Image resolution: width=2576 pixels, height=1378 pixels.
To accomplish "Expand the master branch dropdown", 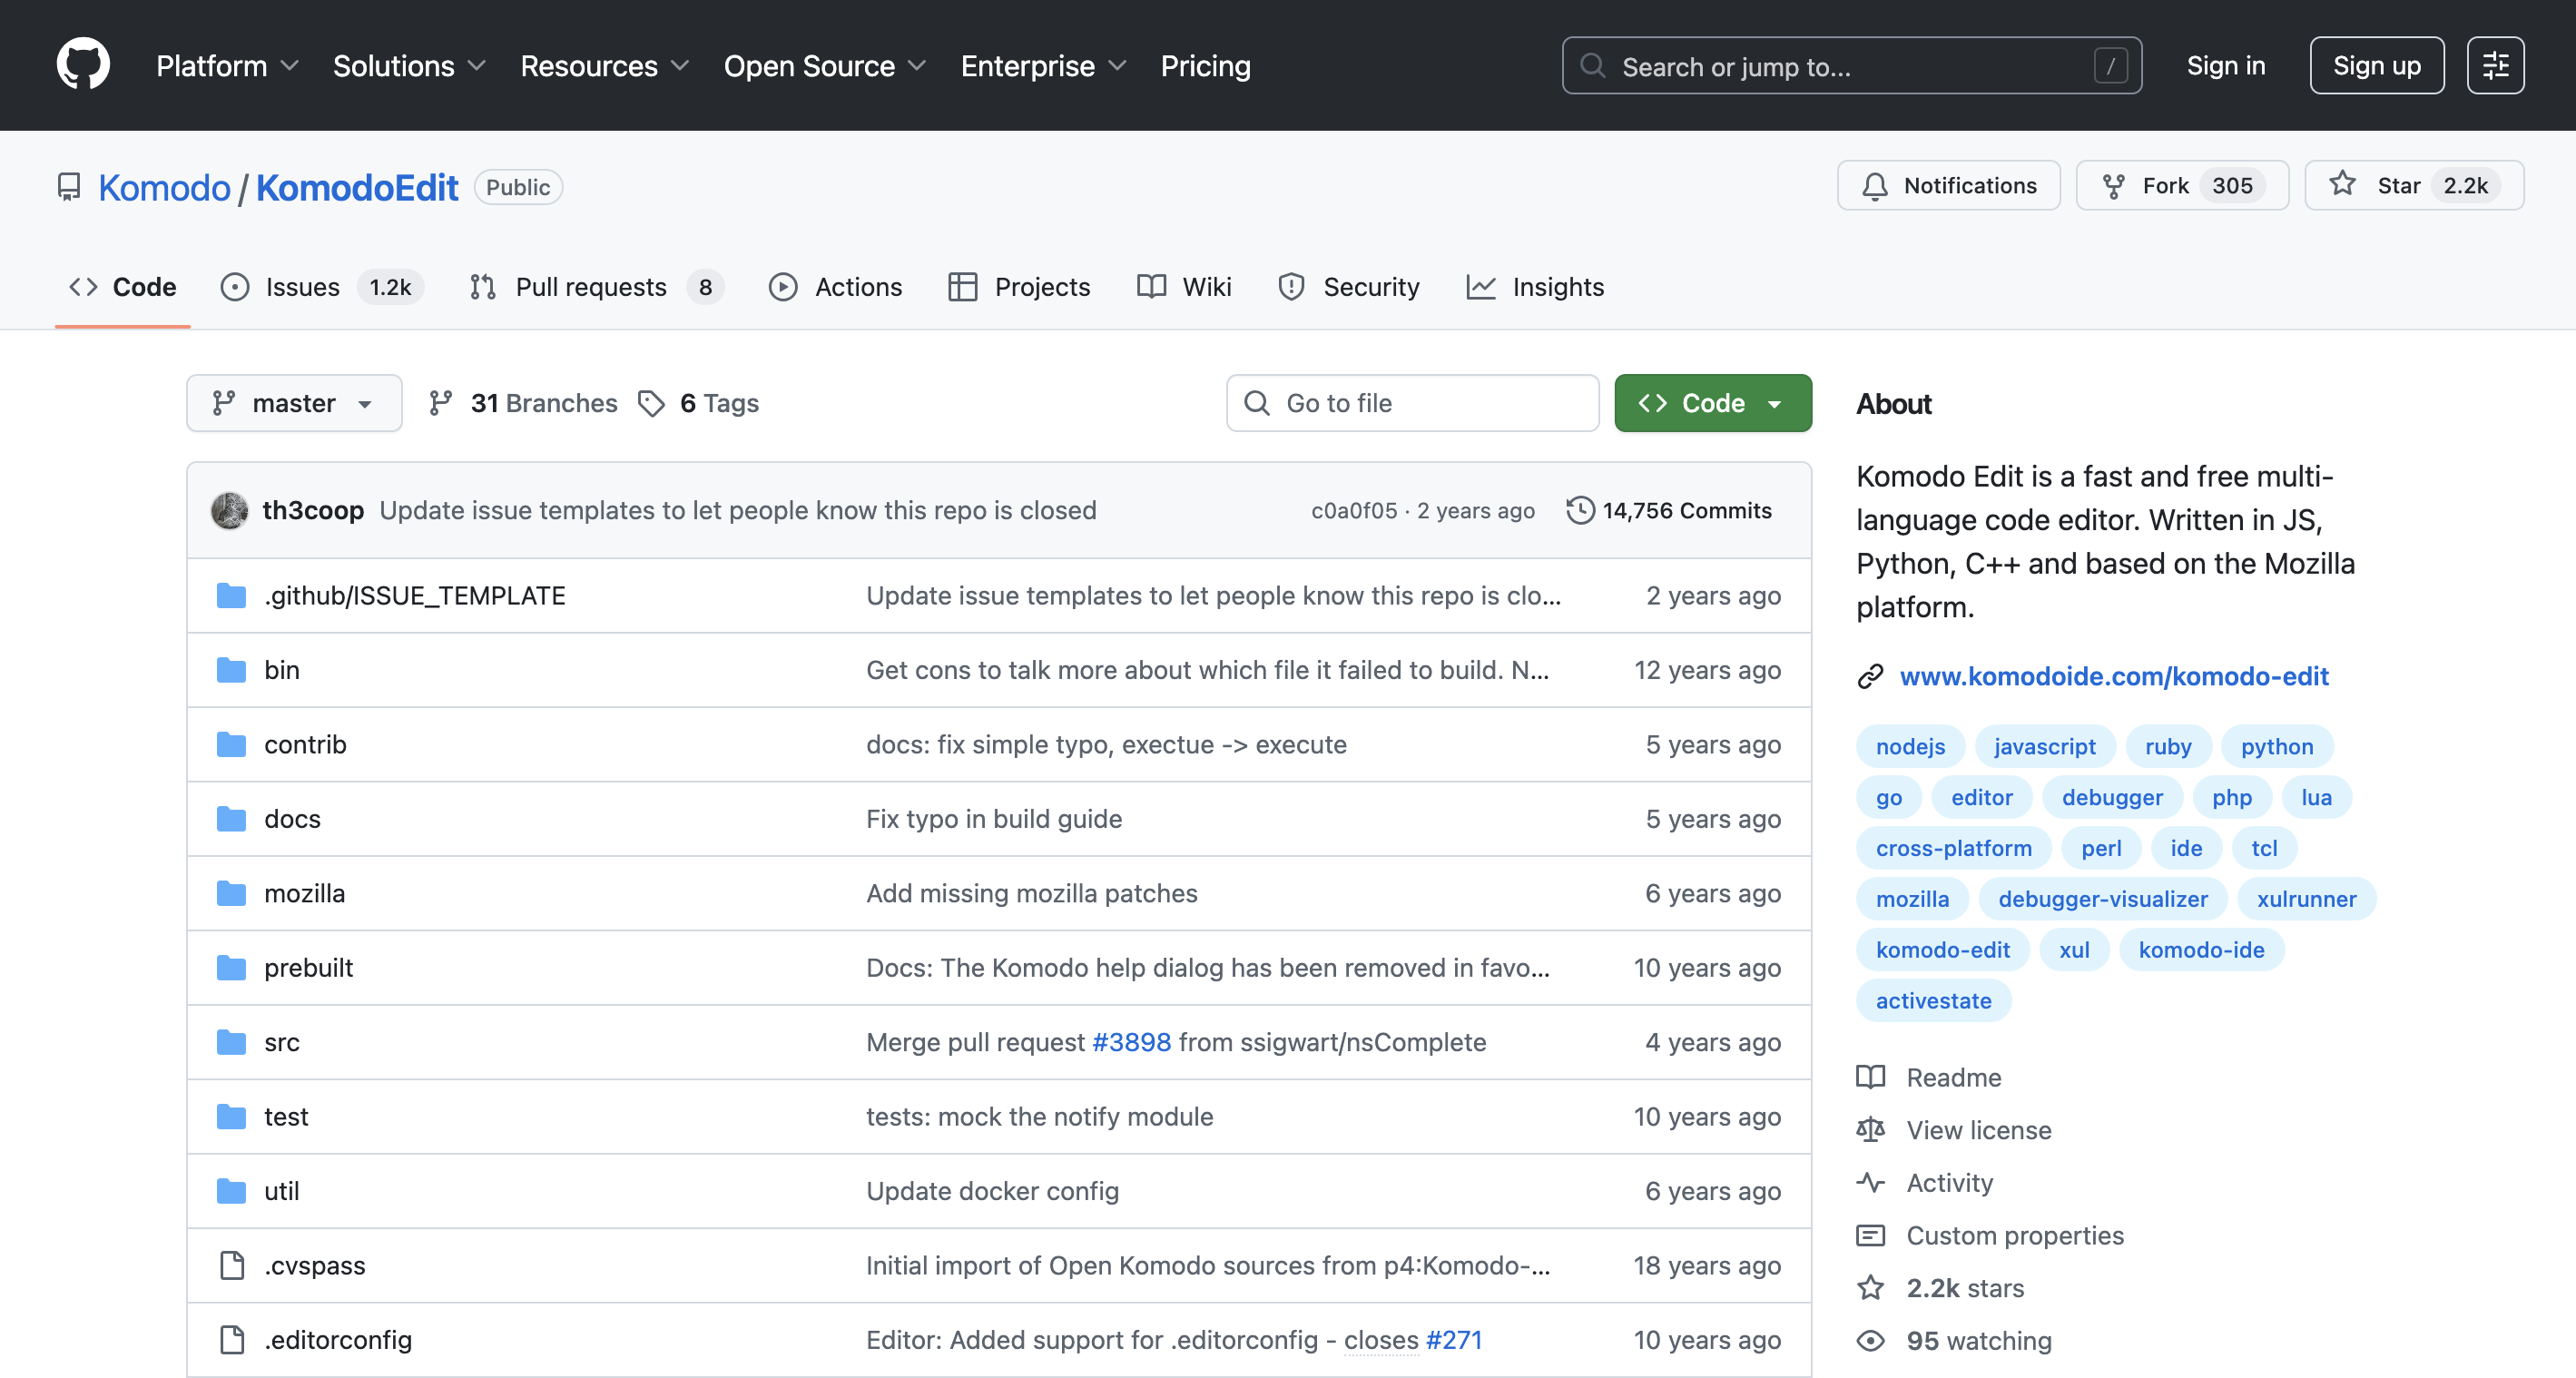I will pos(294,403).
